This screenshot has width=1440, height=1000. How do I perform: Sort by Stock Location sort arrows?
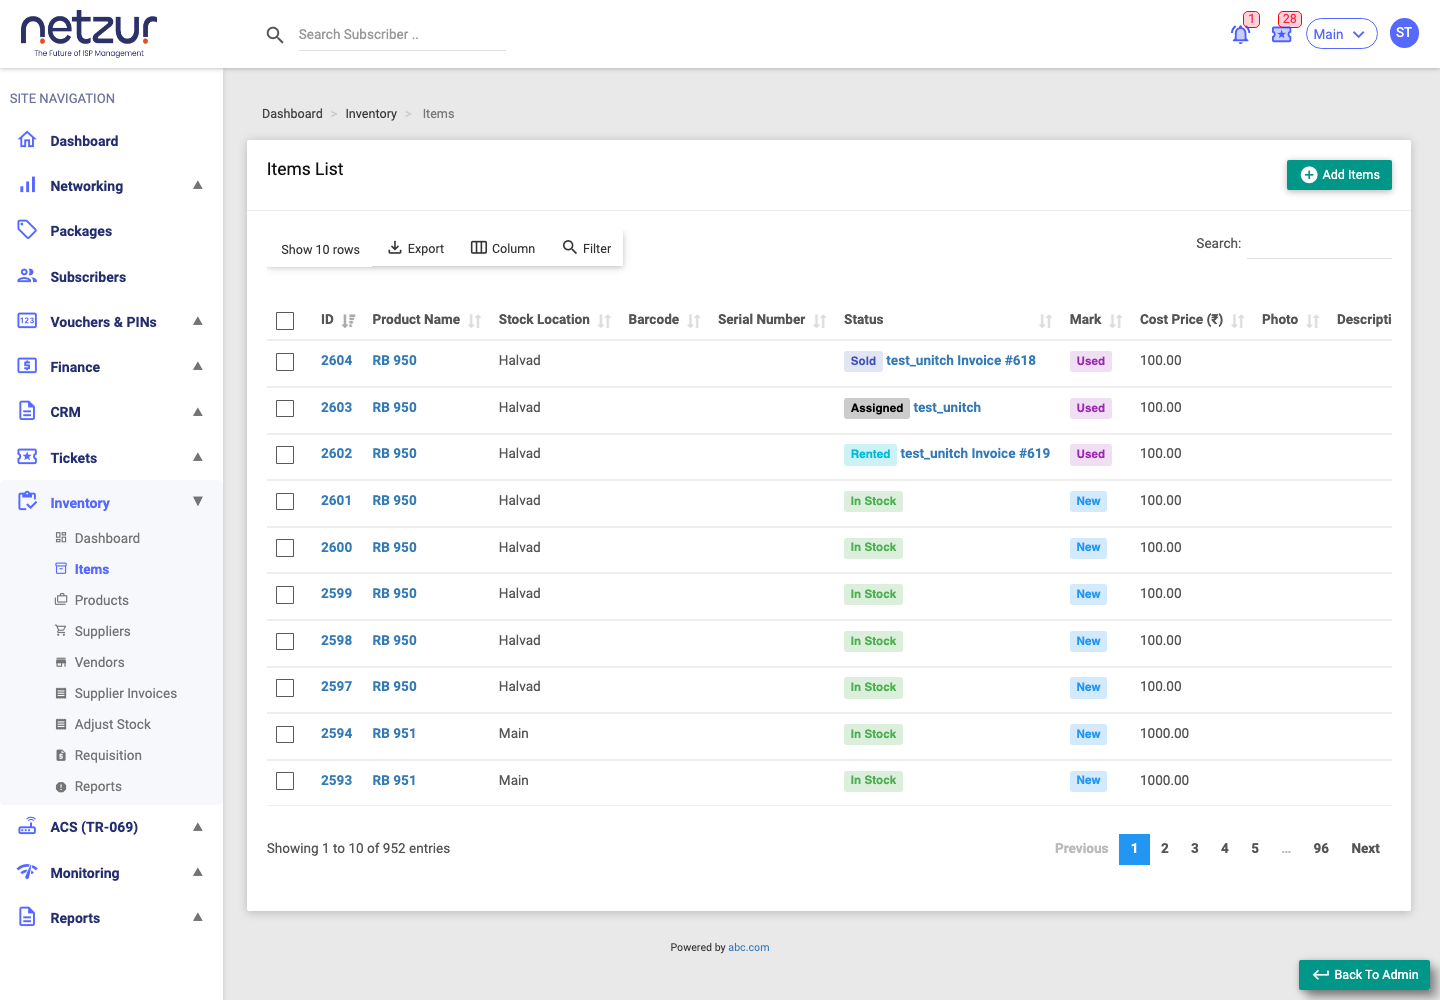(604, 321)
